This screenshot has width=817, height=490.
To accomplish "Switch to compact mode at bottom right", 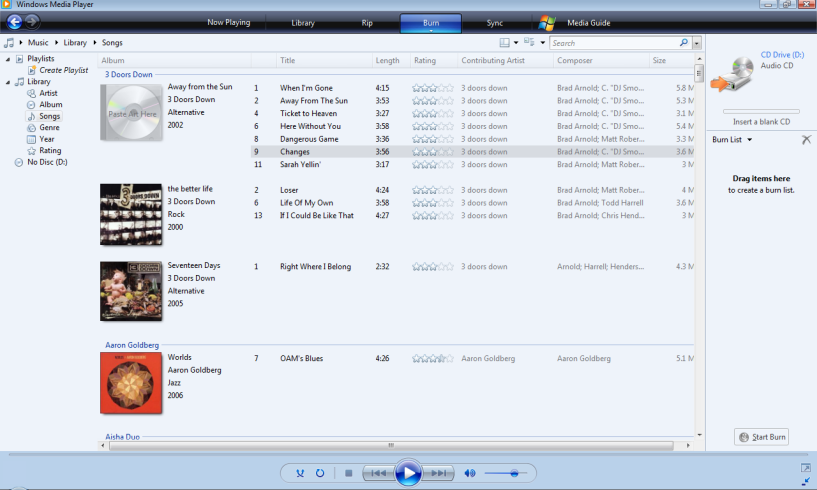I will [x=806, y=482].
